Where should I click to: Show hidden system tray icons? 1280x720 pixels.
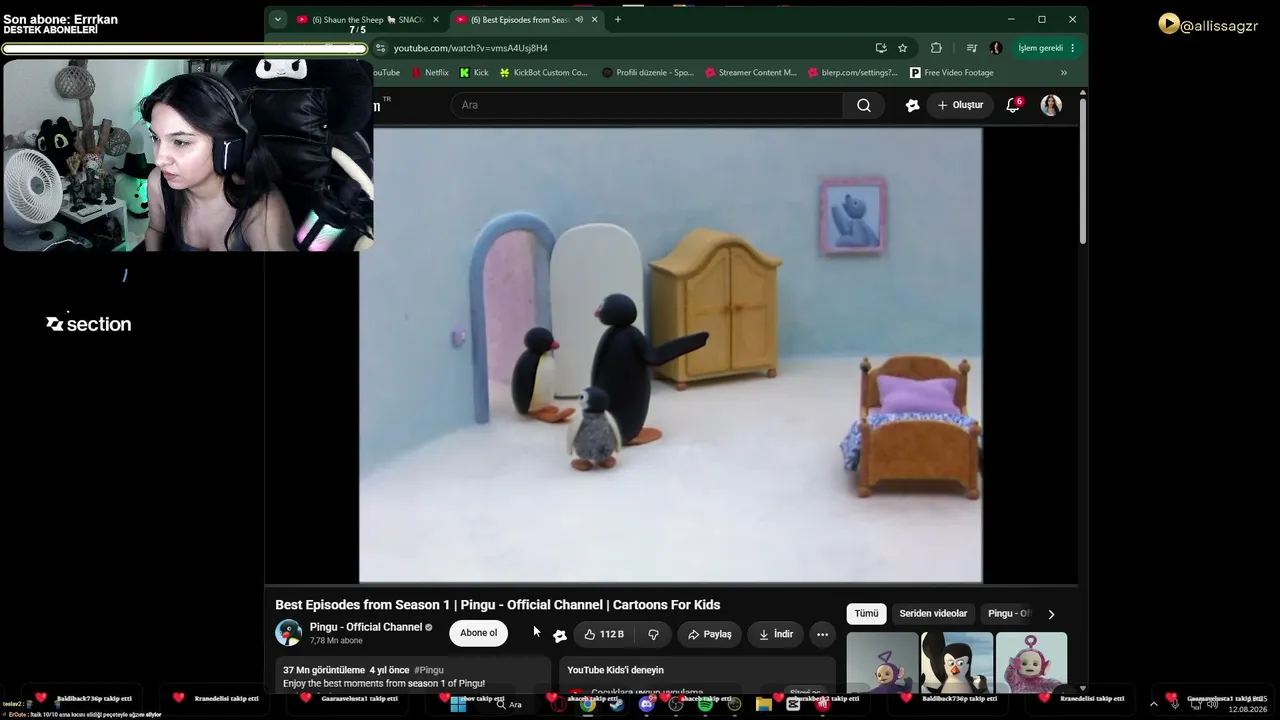(x=1153, y=704)
